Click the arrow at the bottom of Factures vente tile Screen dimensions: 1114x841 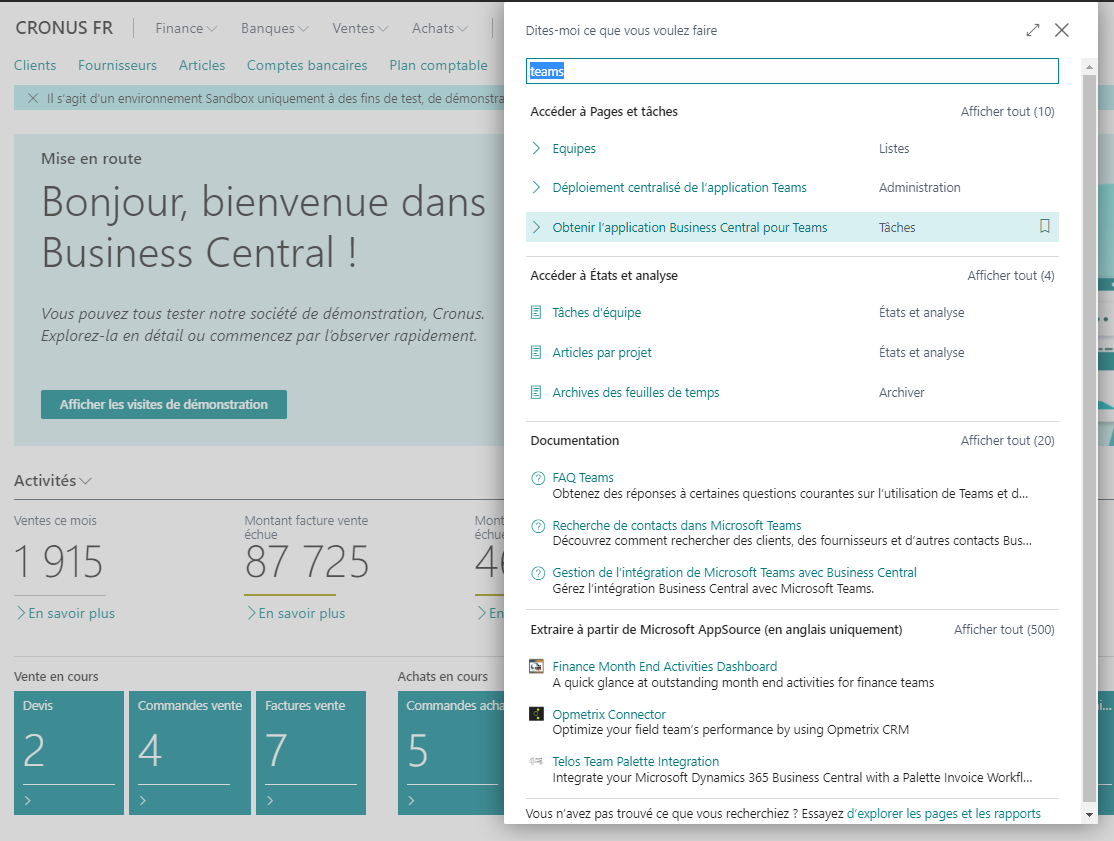pyautogui.click(x=270, y=801)
